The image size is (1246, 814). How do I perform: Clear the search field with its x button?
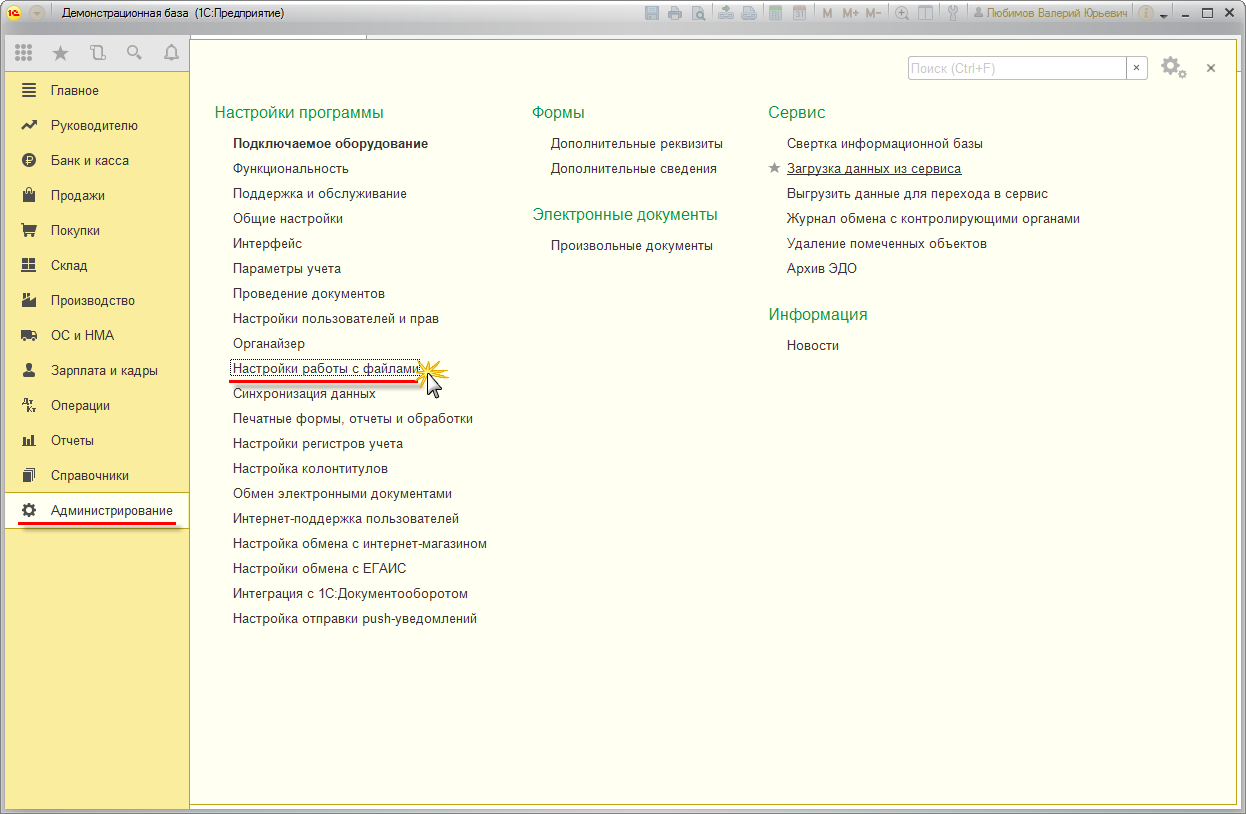pyautogui.click(x=1137, y=68)
